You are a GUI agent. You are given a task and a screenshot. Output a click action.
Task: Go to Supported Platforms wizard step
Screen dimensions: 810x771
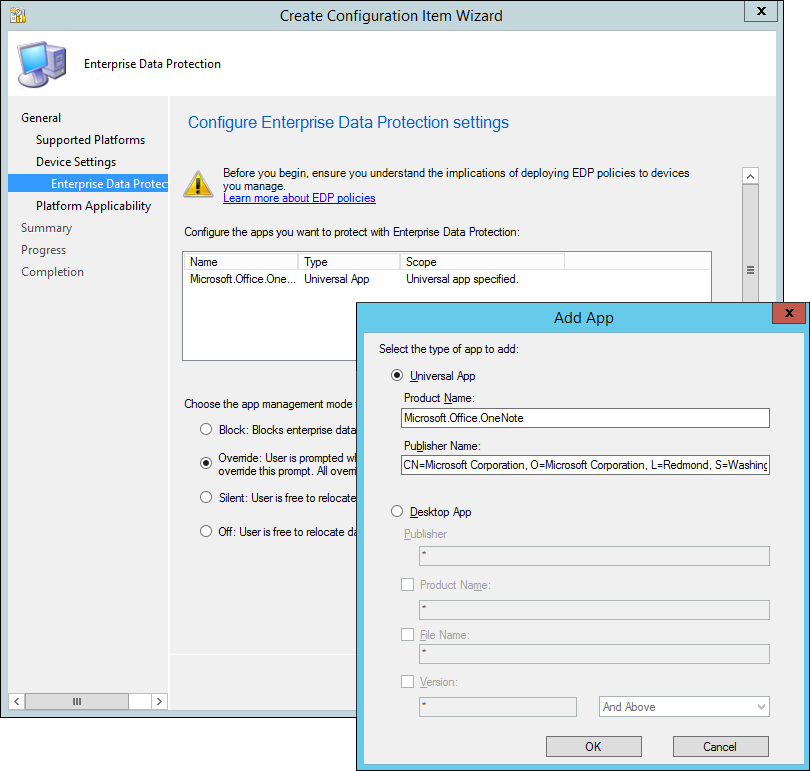pos(90,140)
